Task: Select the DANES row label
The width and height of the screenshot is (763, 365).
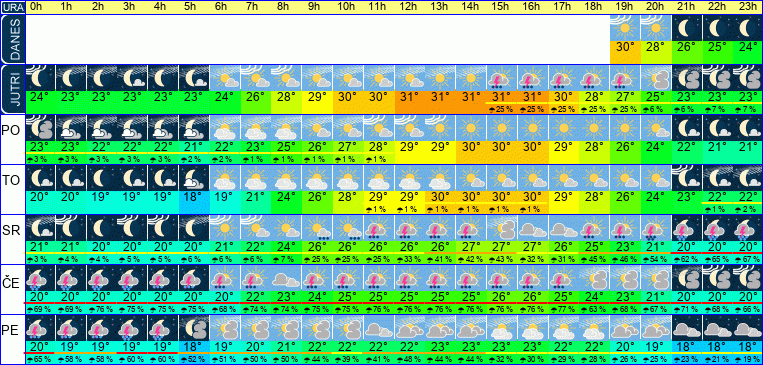Action: click(x=12, y=40)
